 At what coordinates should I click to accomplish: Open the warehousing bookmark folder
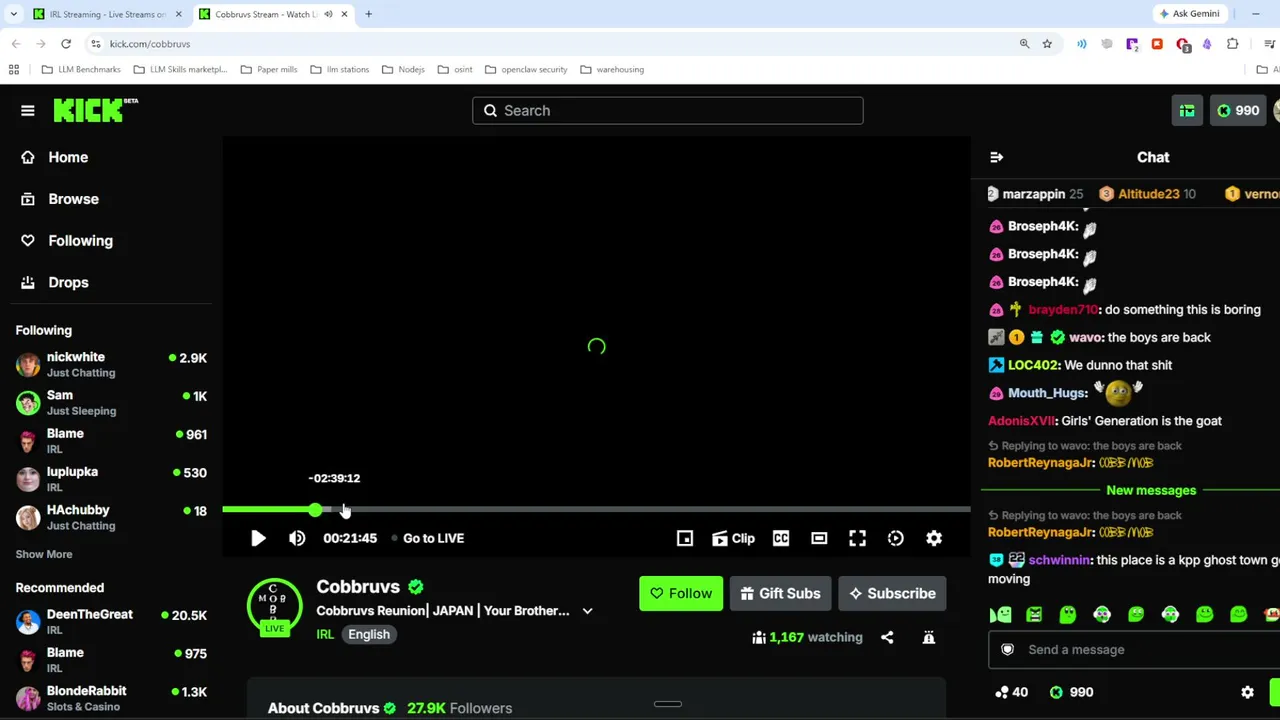point(612,70)
